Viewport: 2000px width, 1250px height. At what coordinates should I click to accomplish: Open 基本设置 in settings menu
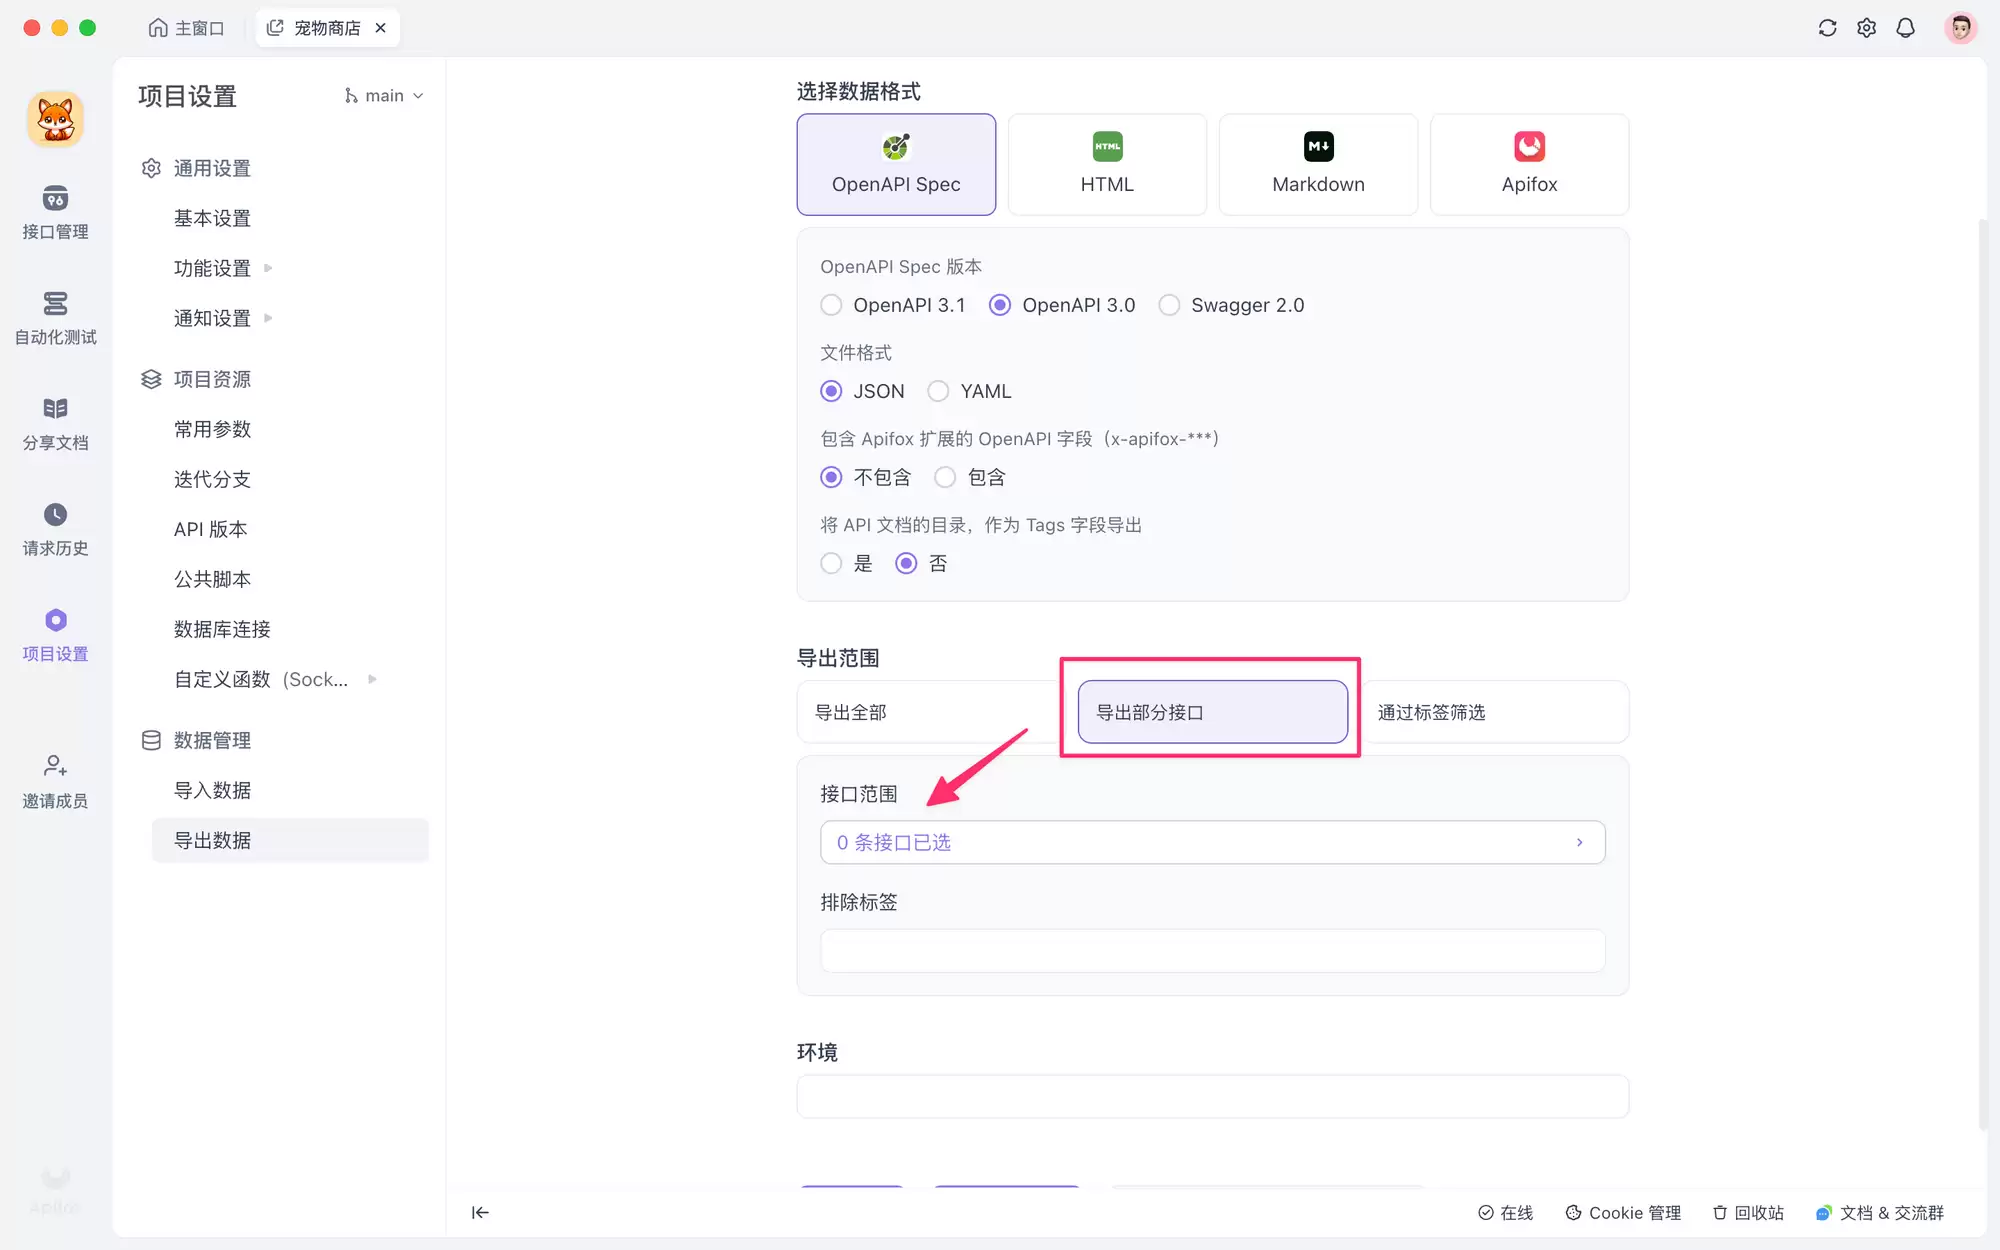(212, 218)
